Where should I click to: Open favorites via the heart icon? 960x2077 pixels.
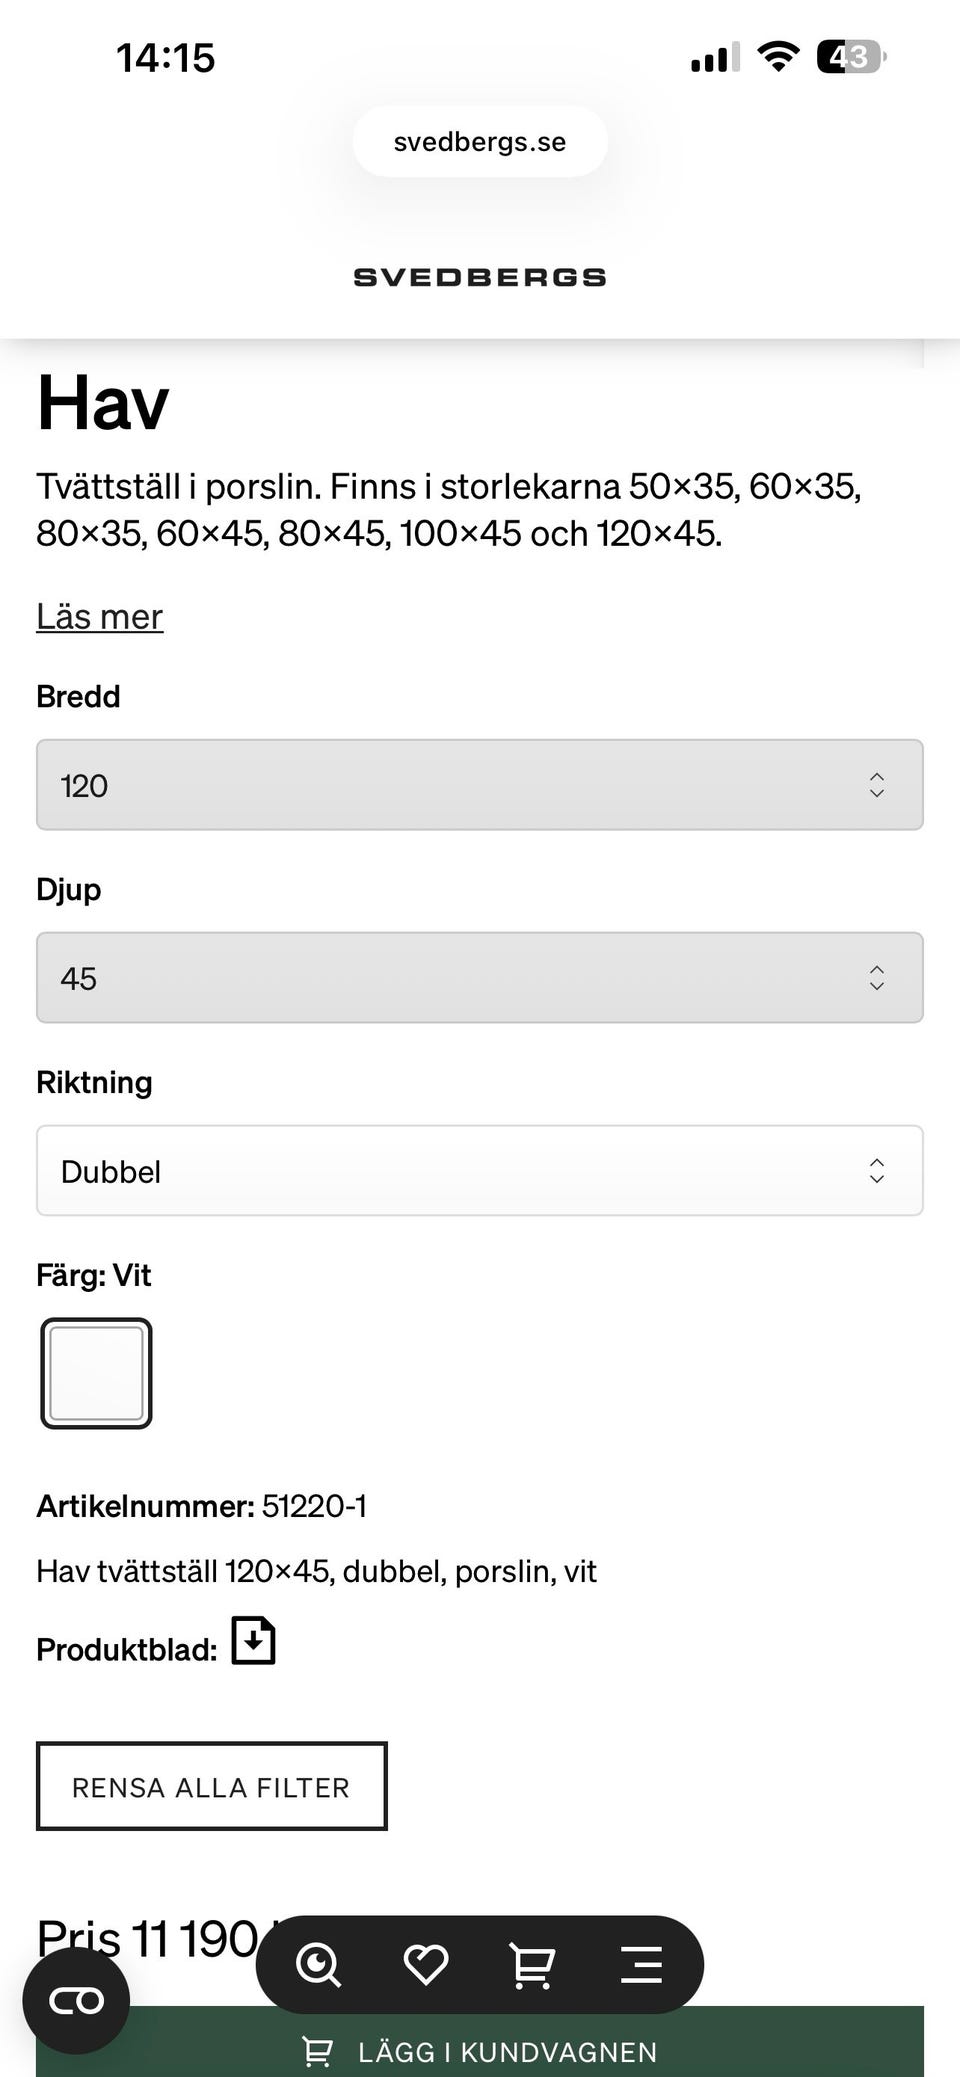point(426,1965)
